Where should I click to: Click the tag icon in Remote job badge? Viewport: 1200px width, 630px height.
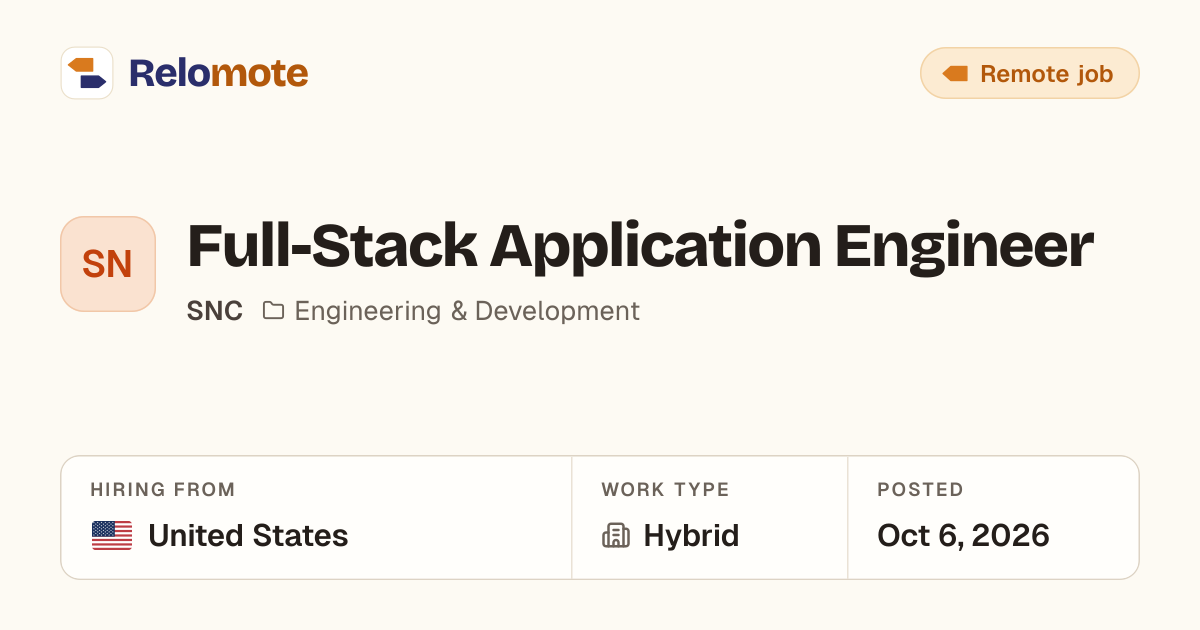coord(955,74)
